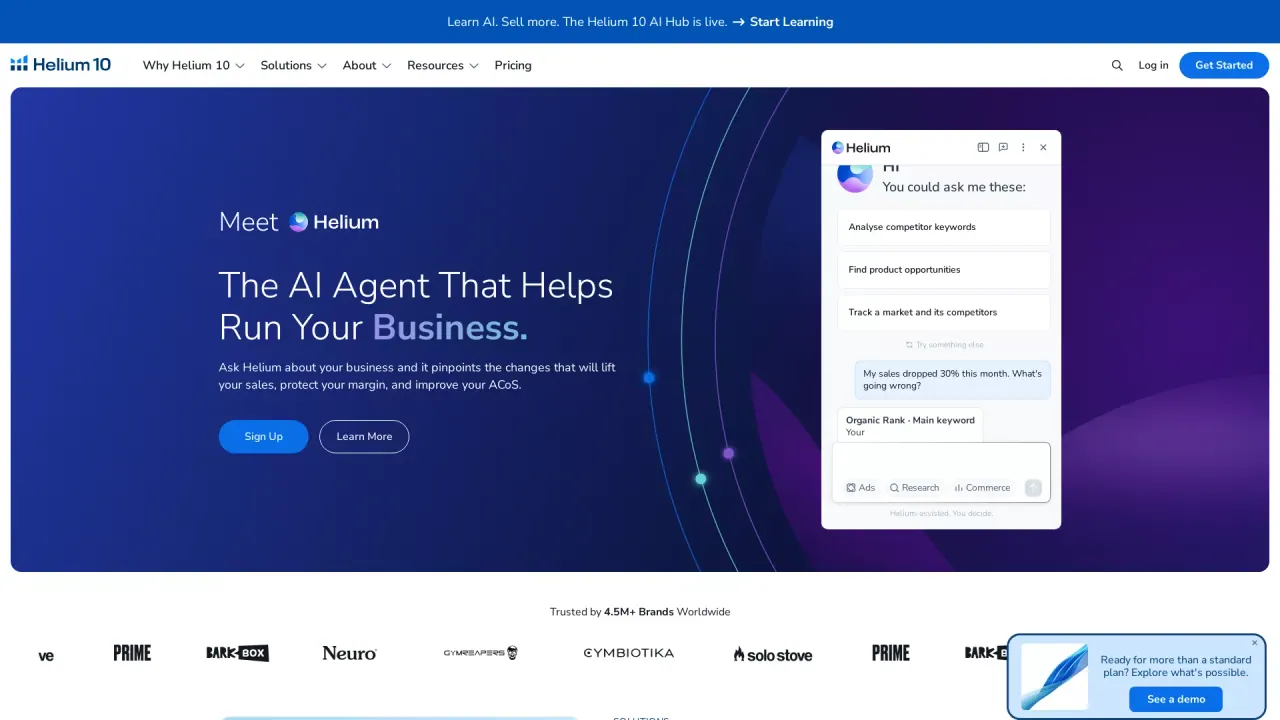The image size is (1280, 720).
Task: Dismiss the demo popup with its close icon
Action: click(x=1255, y=643)
